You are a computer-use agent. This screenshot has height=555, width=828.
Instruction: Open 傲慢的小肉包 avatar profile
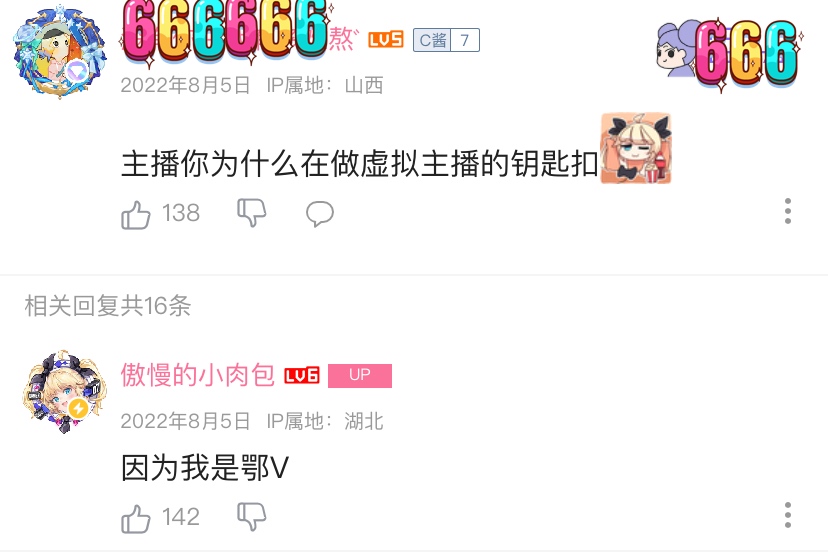pos(64,392)
